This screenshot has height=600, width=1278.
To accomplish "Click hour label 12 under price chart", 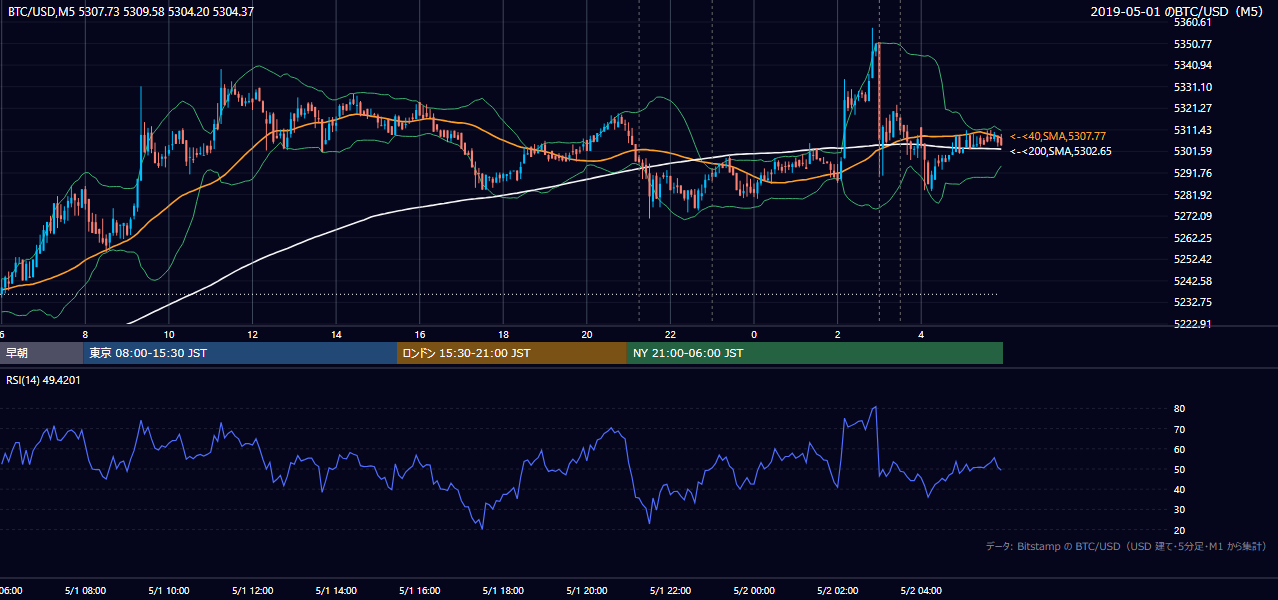I will (x=253, y=334).
